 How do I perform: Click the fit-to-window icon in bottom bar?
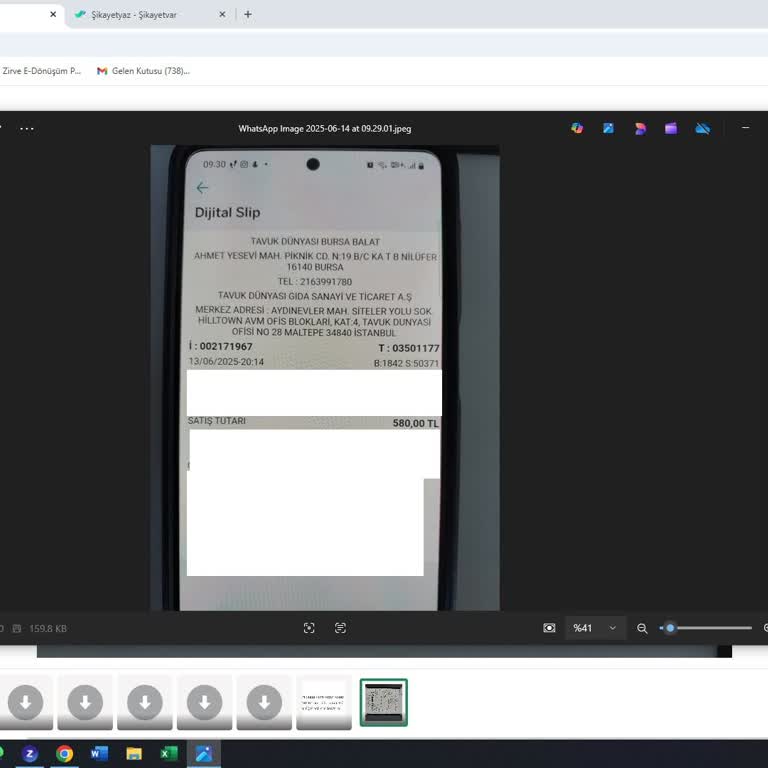pos(309,628)
